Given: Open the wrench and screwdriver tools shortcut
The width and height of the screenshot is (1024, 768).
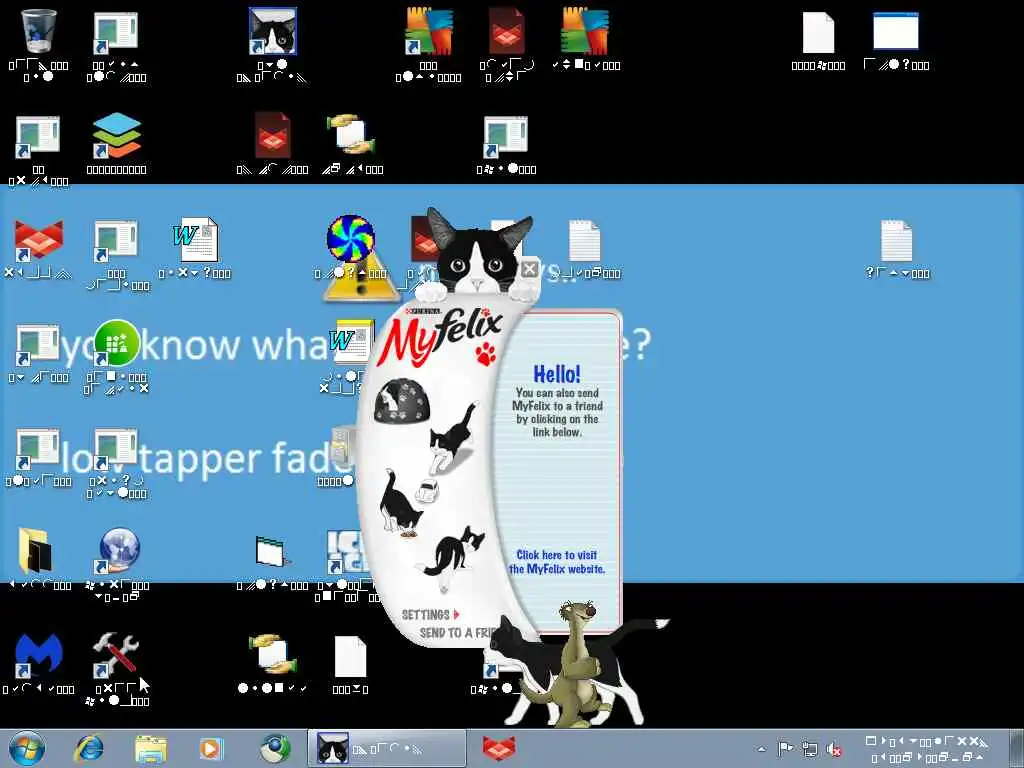Looking at the screenshot, I should pyautogui.click(x=115, y=654).
